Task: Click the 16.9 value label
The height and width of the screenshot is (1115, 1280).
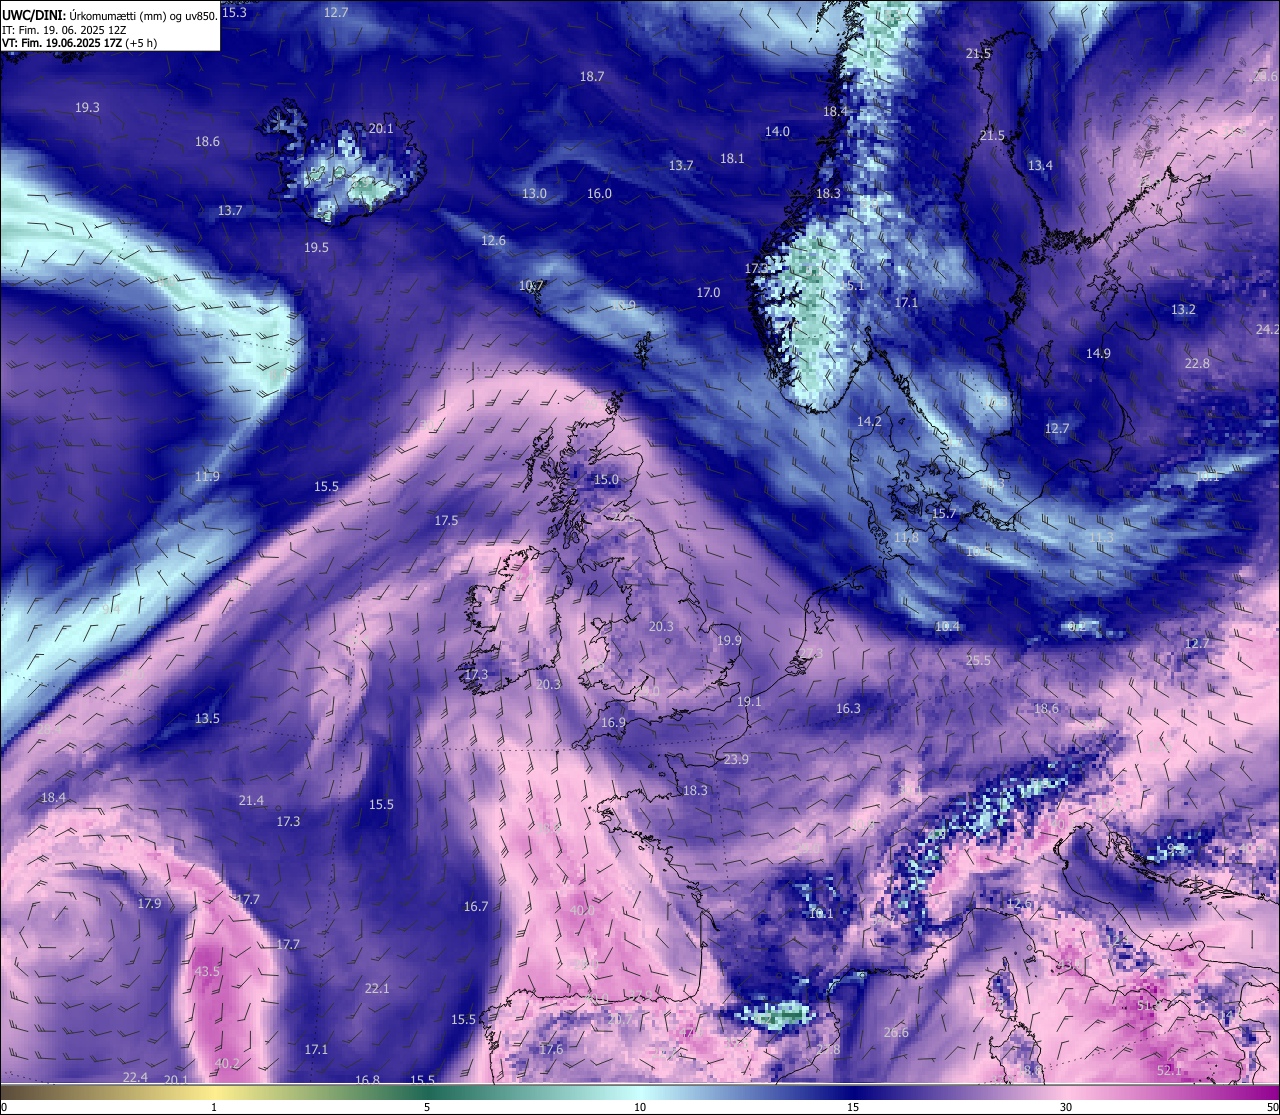Action: tap(613, 722)
